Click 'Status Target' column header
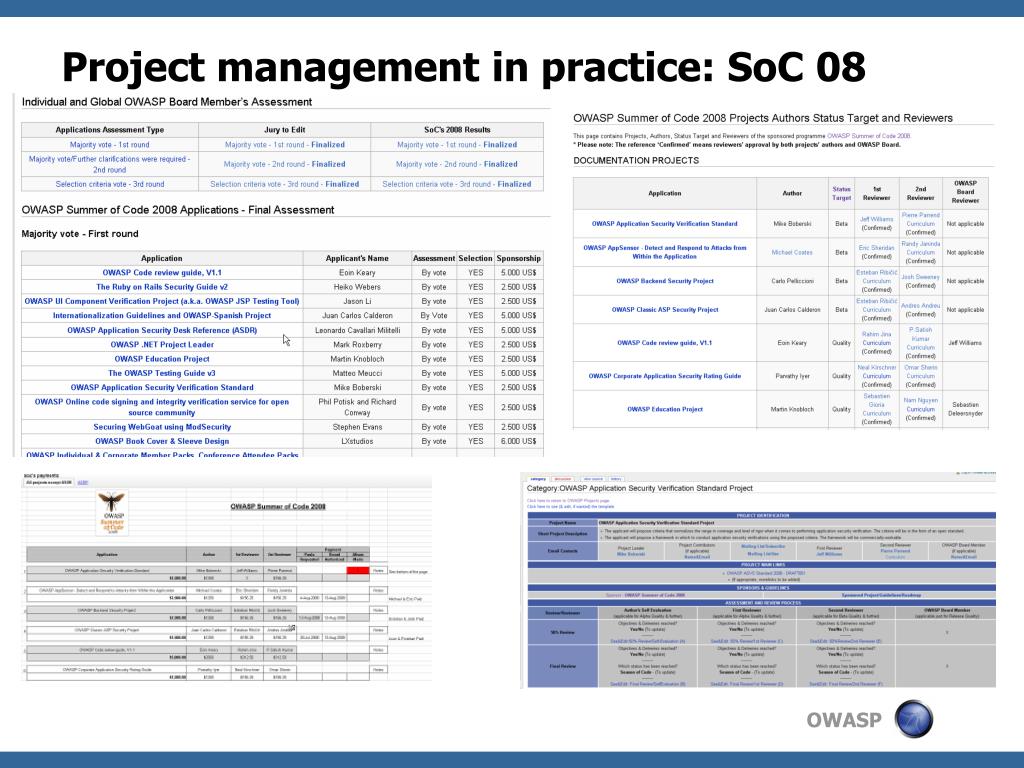 click(x=841, y=193)
